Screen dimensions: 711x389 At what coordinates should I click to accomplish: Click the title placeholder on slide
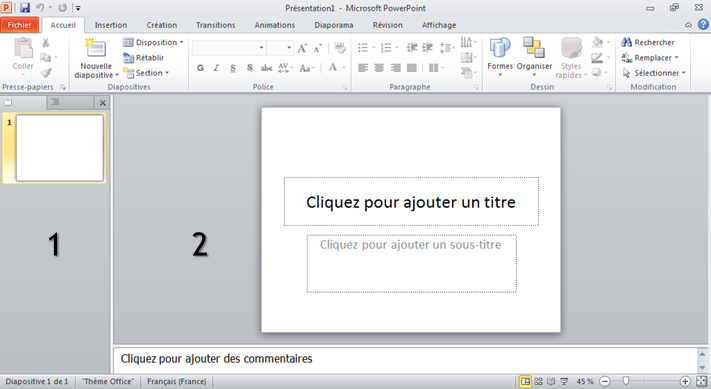click(x=411, y=202)
